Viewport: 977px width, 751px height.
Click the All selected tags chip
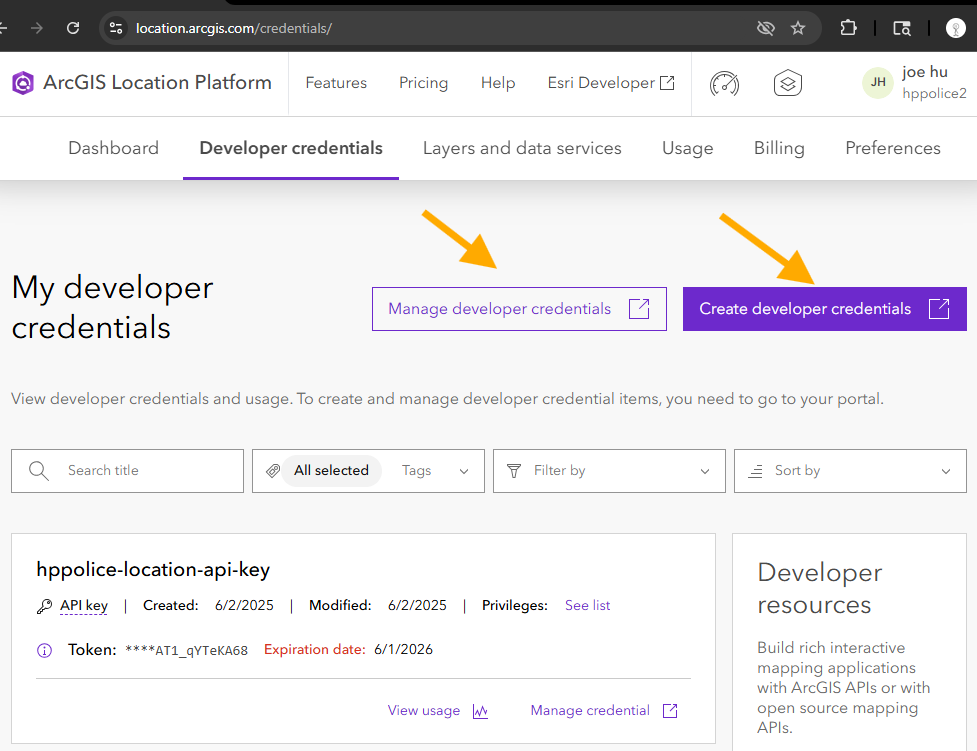[x=331, y=471]
